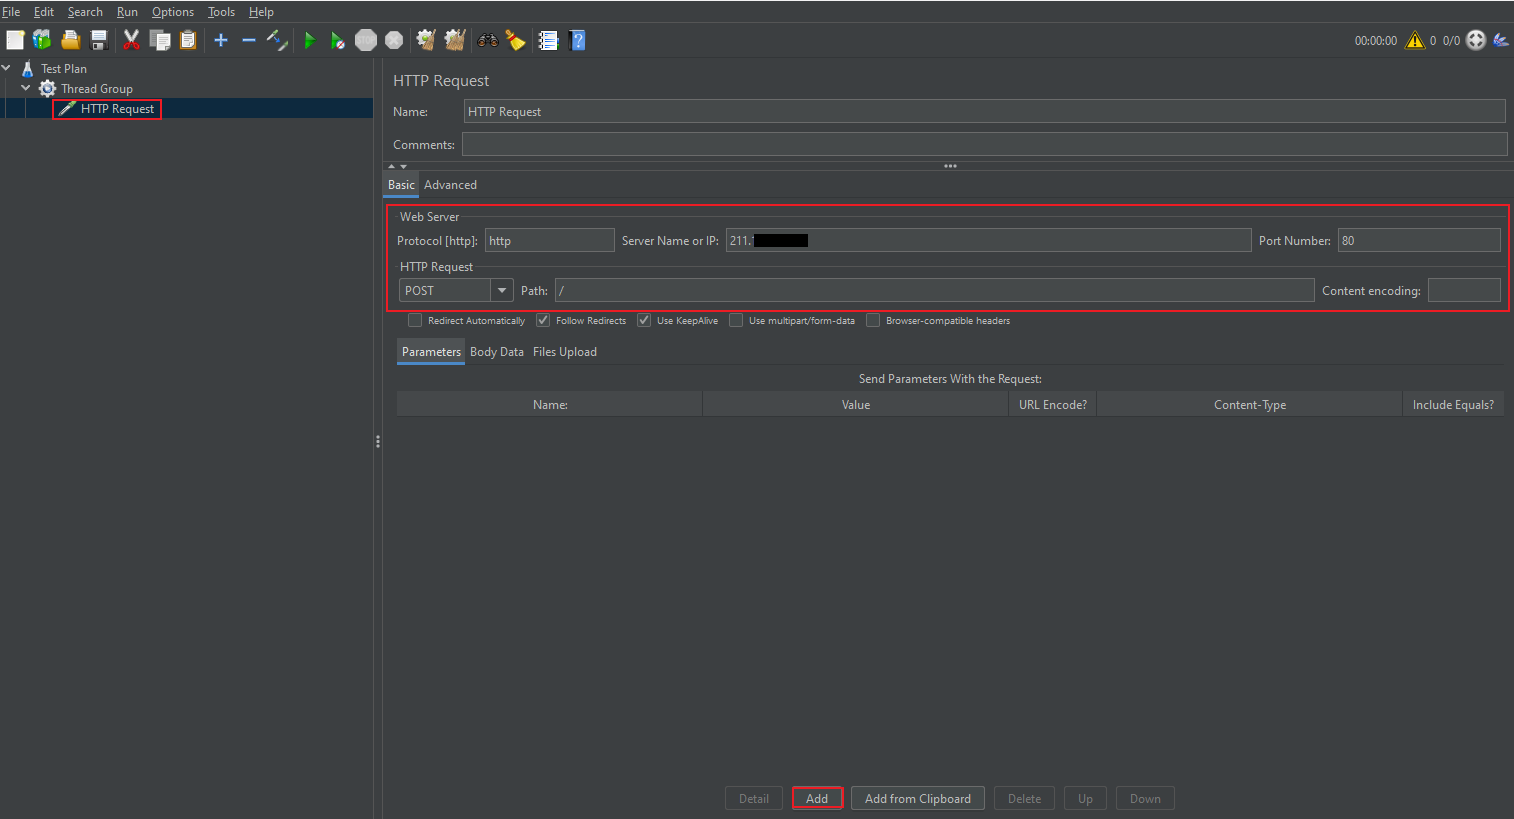The height and width of the screenshot is (819, 1514).
Task: Click the Content encoding field
Action: click(1464, 290)
